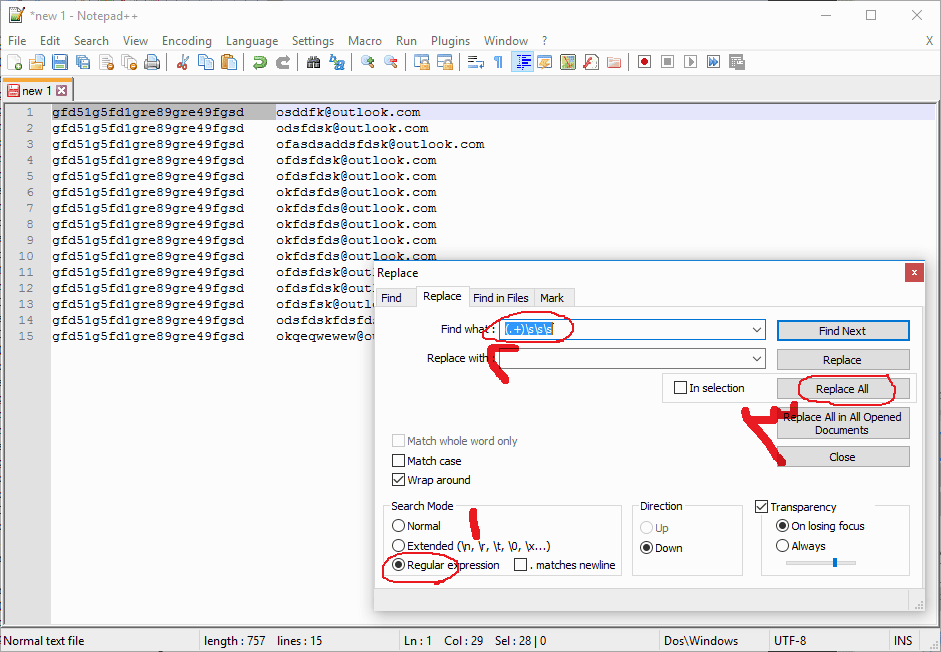The height and width of the screenshot is (652, 941).
Task: Click the Save file toolbar icon
Action: (x=60, y=62)
